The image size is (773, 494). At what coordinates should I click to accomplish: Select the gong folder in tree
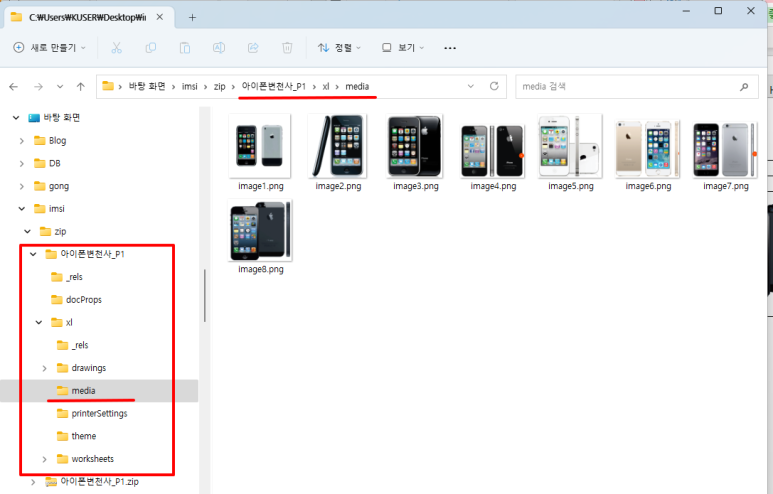tap(51, 186)
